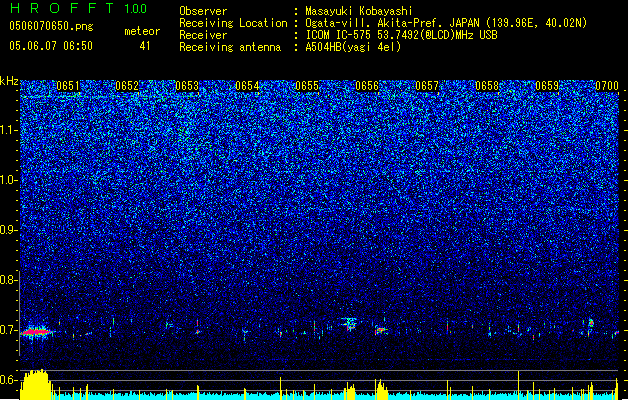Click the 0.8 kHz axis label
629x400 pixels.
[9, 280]
